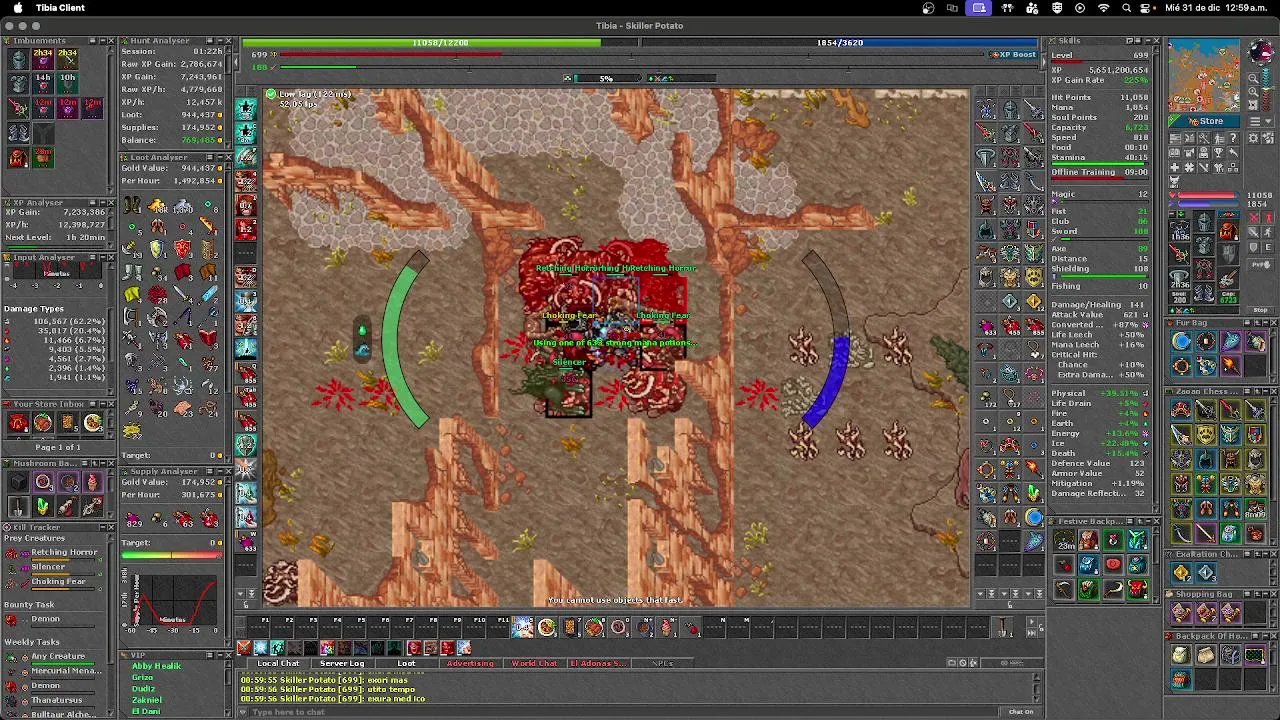1280x720 pixels.
Task: Open the VIP panel menu icon
Action: tap(208, 655)
